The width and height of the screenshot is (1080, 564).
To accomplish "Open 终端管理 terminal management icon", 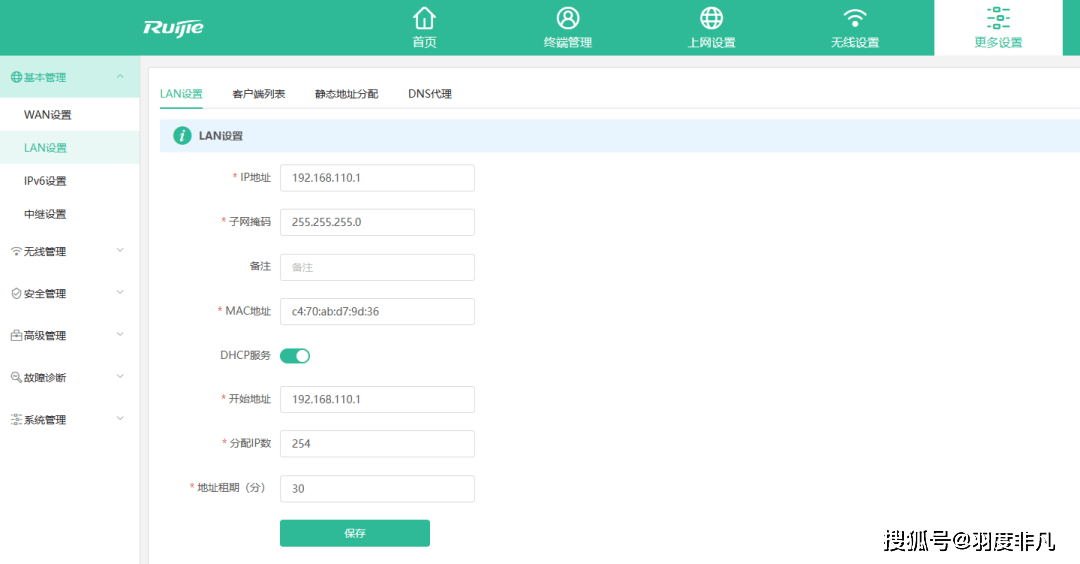I will pos(568,19).
